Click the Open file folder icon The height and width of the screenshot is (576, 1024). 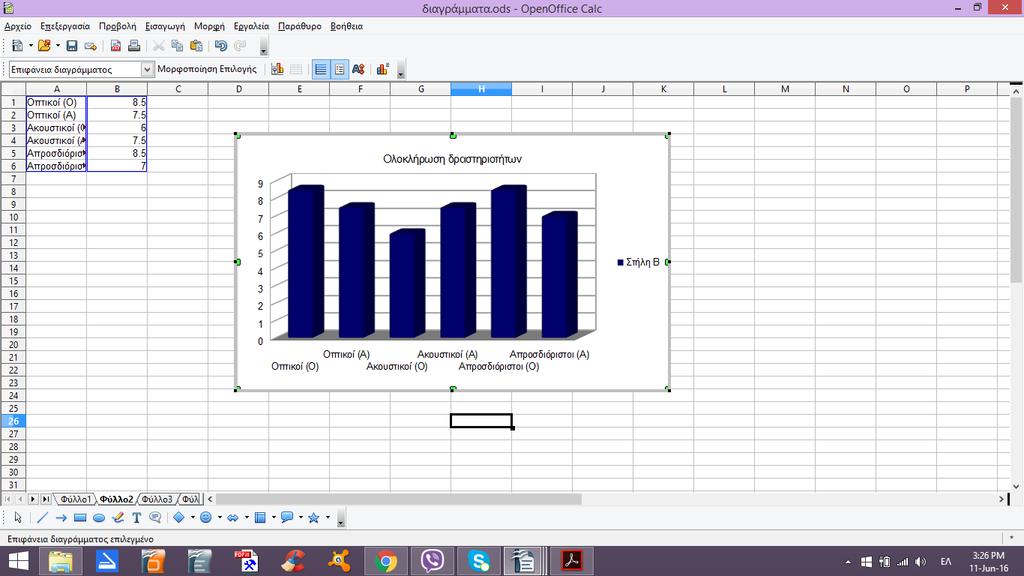point(44,46)
